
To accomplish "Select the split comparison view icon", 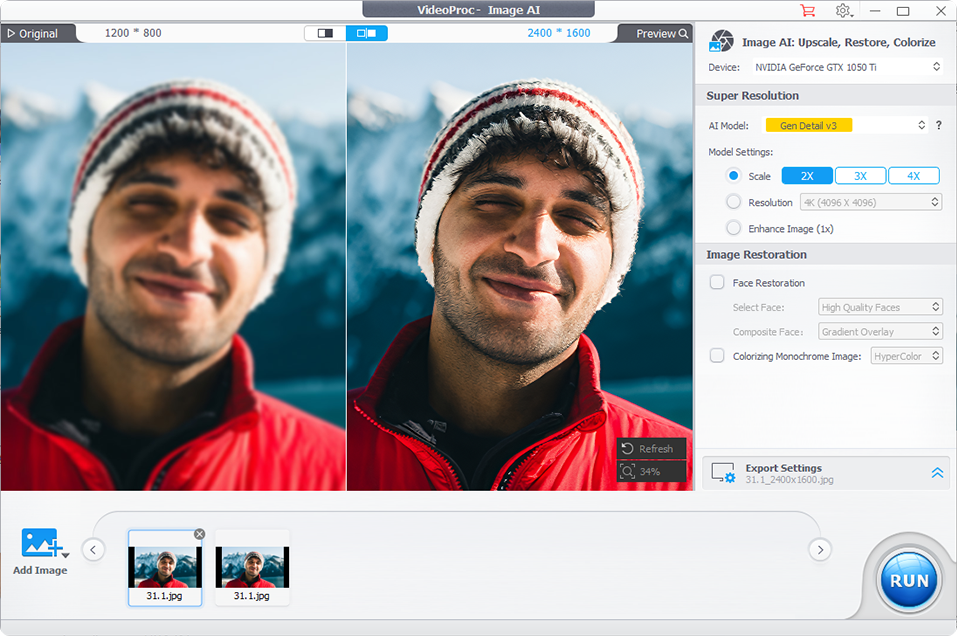I will tap(367, 33).
